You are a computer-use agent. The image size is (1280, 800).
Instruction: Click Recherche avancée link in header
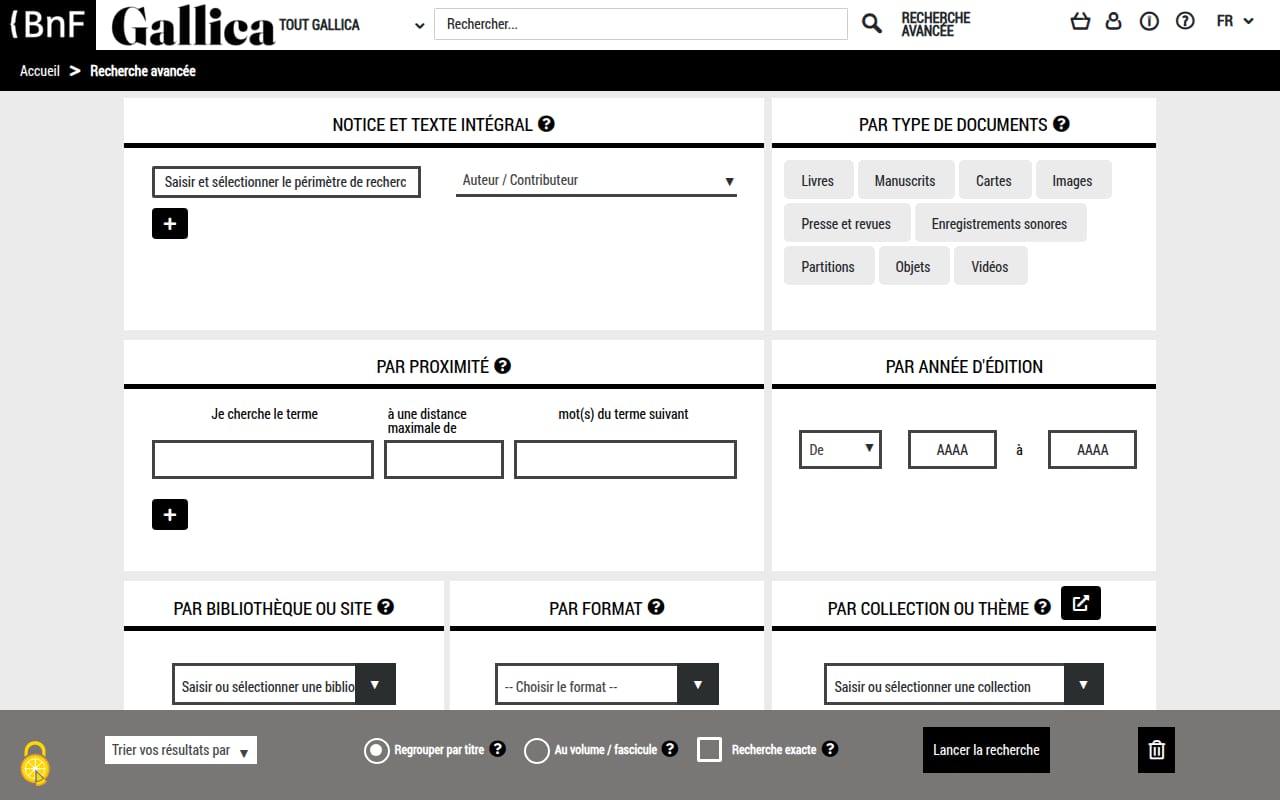[936, 25]
